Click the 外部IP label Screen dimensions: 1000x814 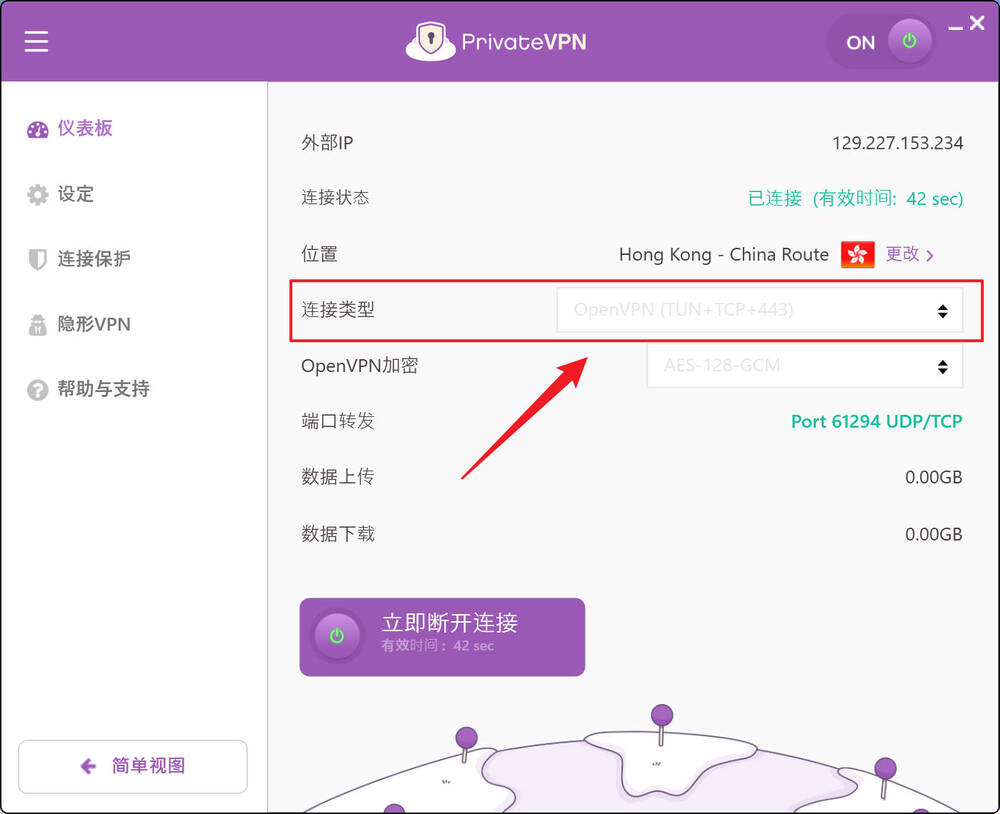327,143
